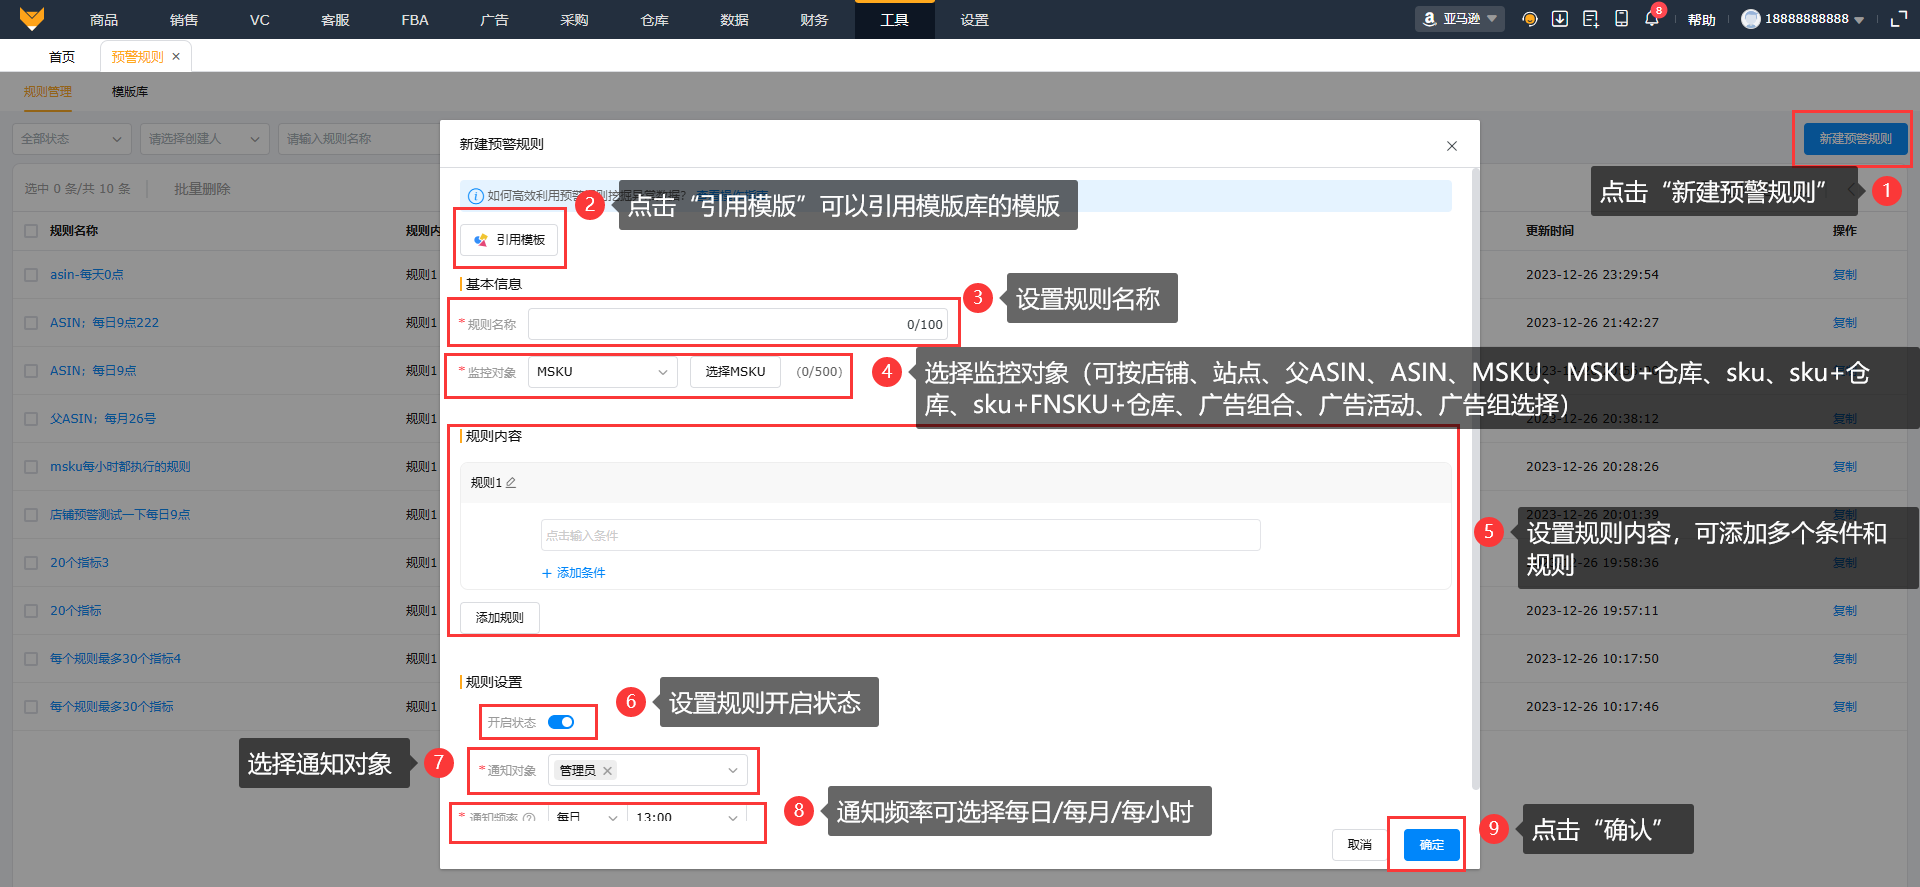Click the help question mark beside 通知频率
This screenshot has width=1920, height=887.
(529, 818)
